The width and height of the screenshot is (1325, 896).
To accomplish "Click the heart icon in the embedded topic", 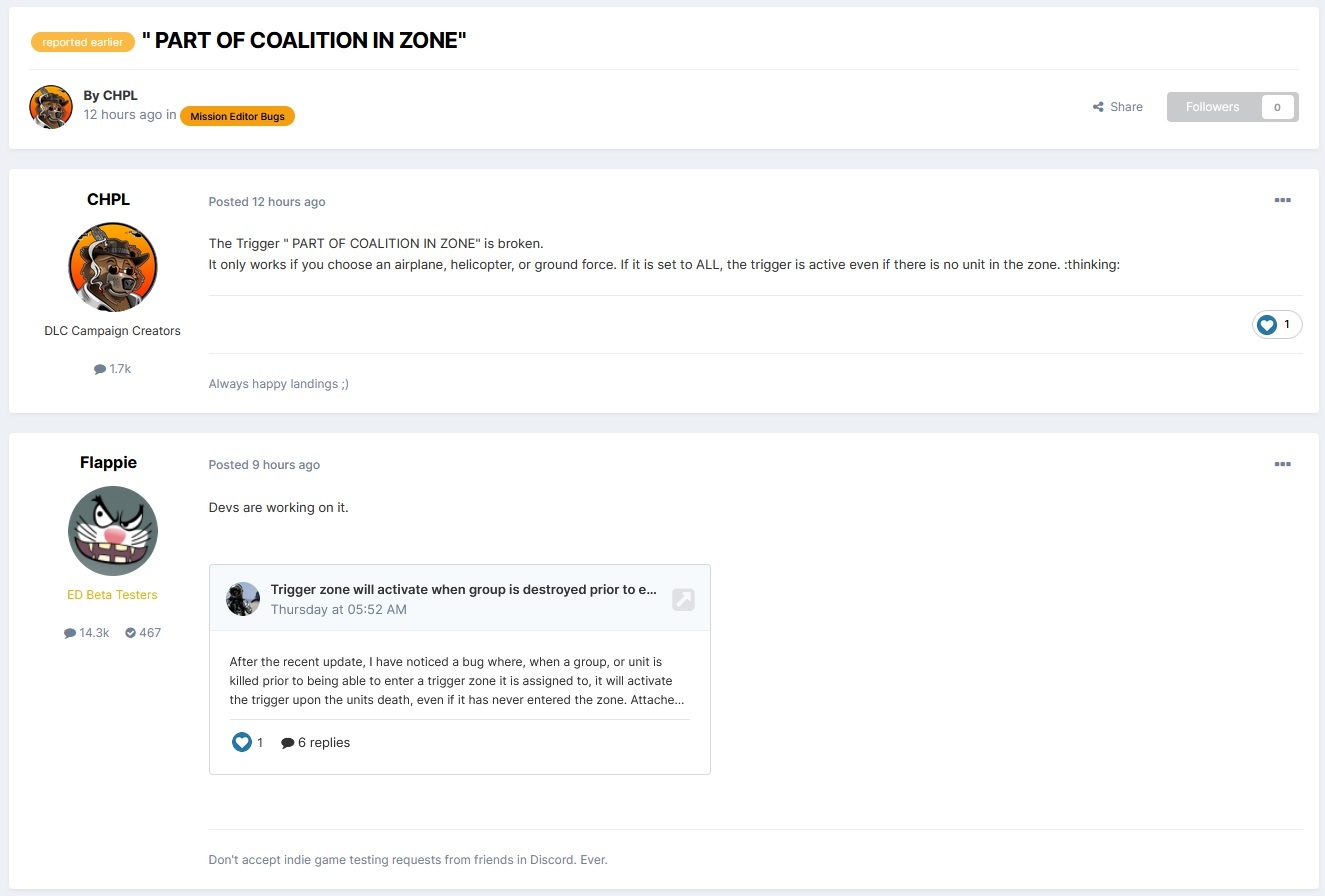I will point(242,742).
